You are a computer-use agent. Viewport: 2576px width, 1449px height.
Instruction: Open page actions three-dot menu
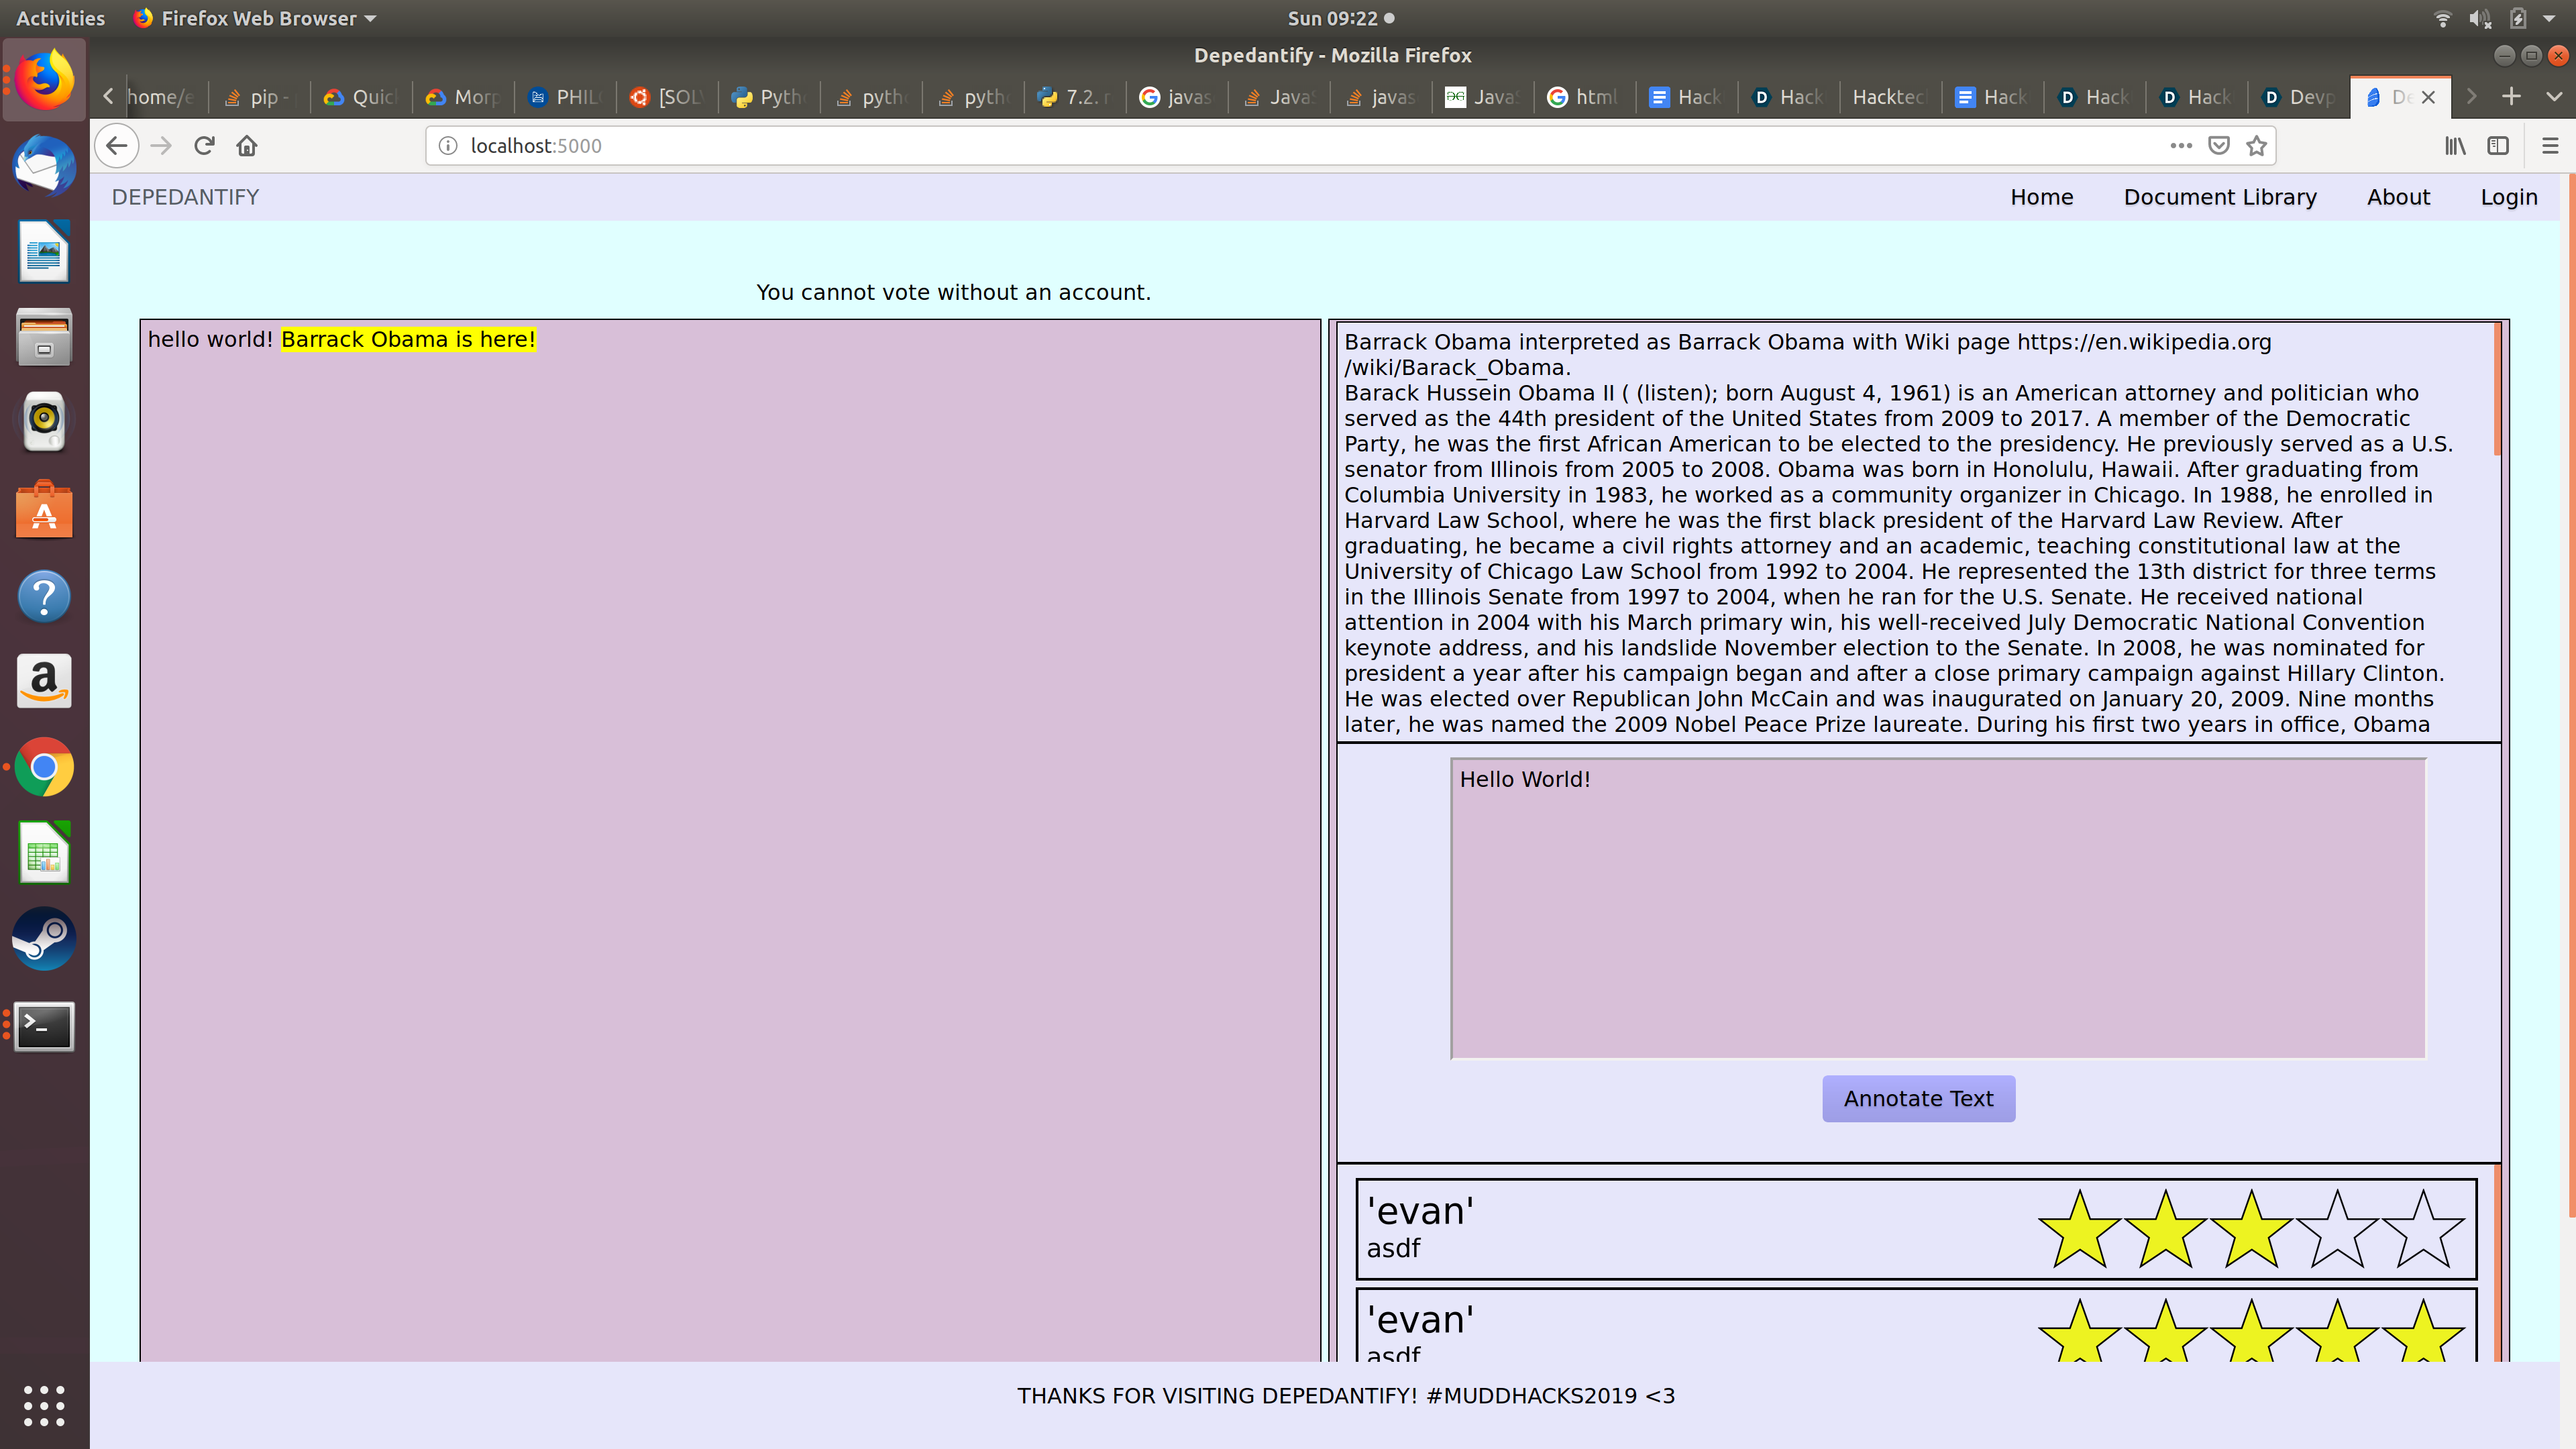click(x=2181, y=146)
